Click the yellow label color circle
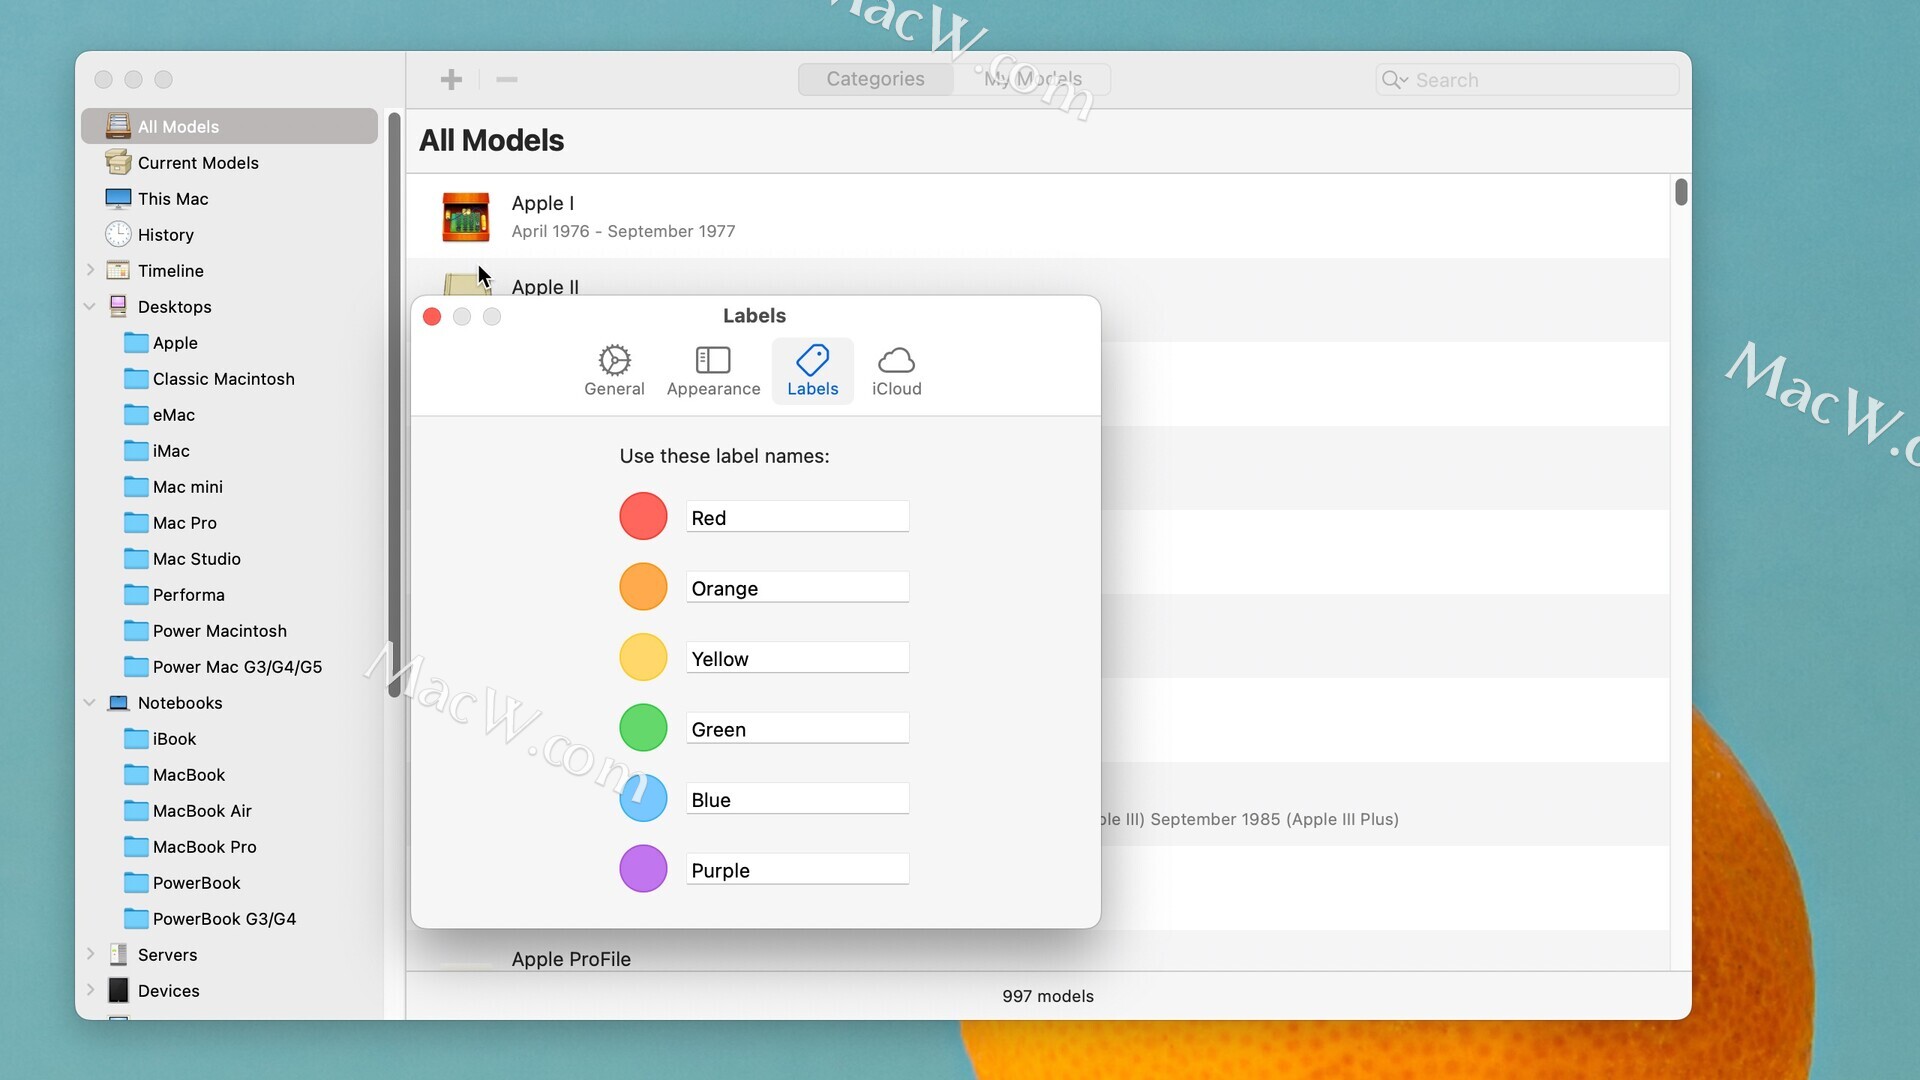Viewport: 1920px width, 1080px height. click(643, 657)
